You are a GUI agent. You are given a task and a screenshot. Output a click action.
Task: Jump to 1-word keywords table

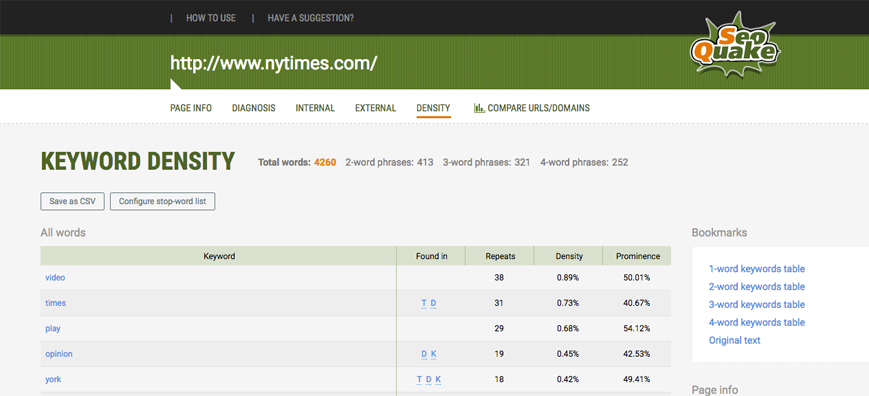tap(756, 269)
